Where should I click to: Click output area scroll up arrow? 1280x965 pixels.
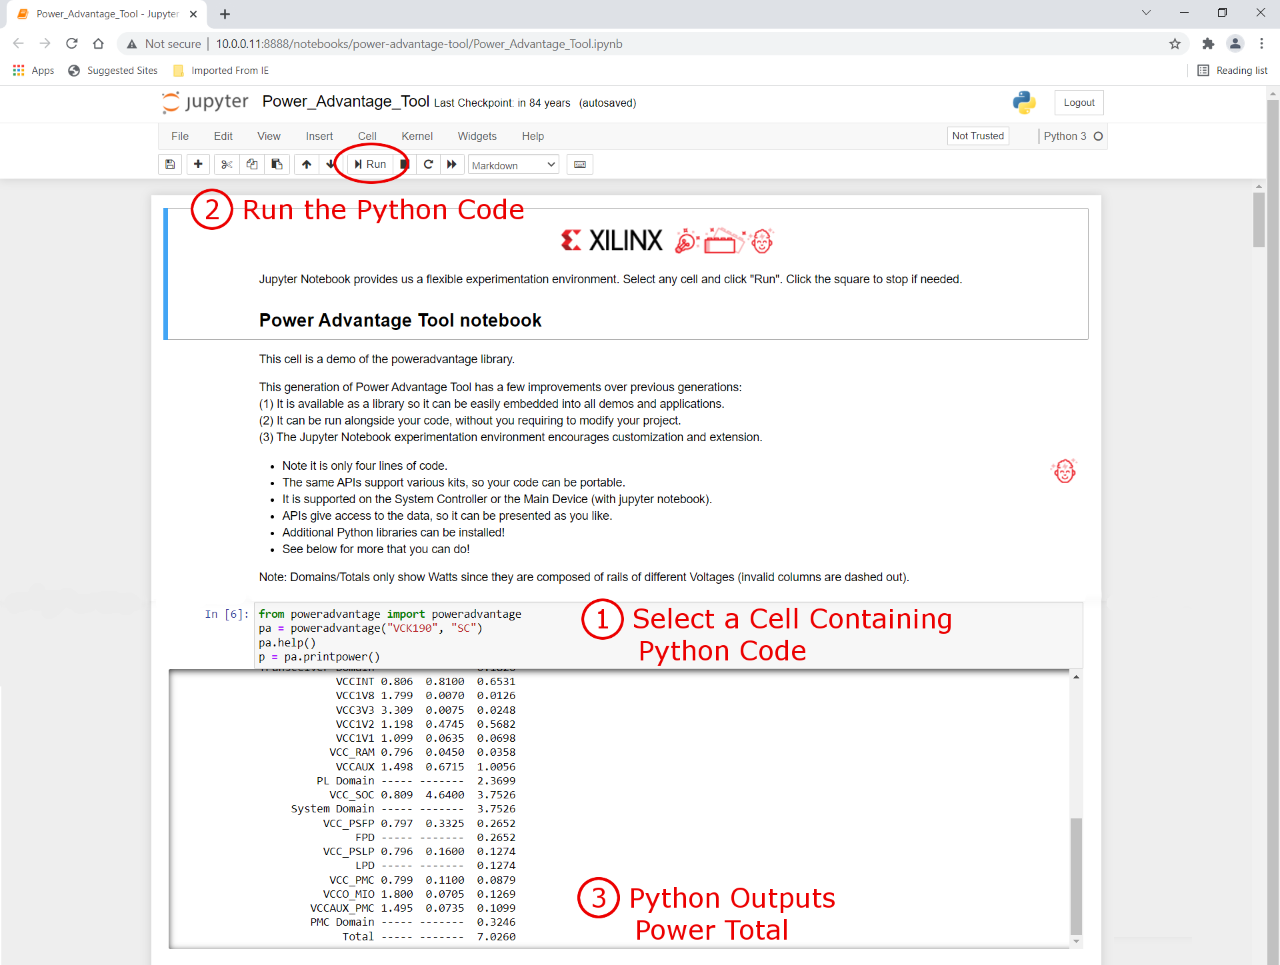pyautogui.click(x=1076, y=677)
